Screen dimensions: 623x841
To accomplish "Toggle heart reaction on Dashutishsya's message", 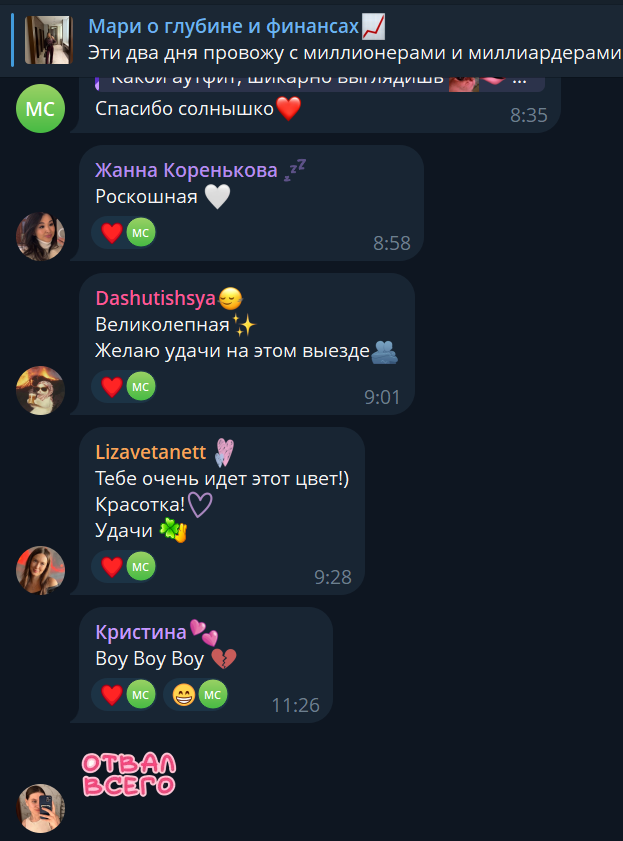I will pyautogui.click(x=124, y=387).
